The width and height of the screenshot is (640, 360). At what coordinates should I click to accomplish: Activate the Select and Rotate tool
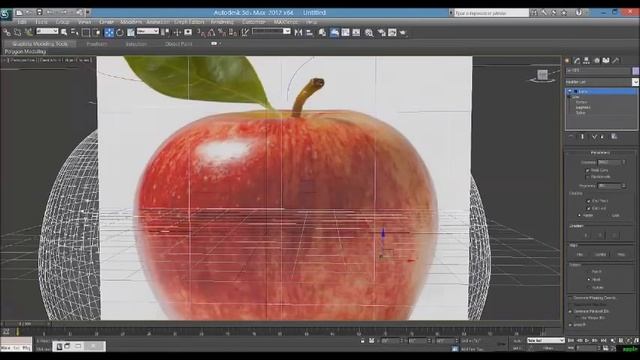120,32
